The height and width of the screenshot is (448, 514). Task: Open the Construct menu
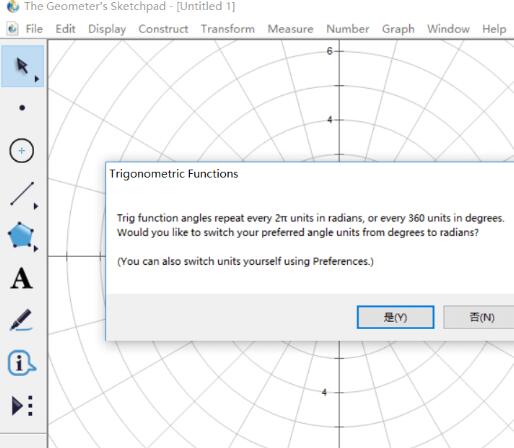pos(163,29)
